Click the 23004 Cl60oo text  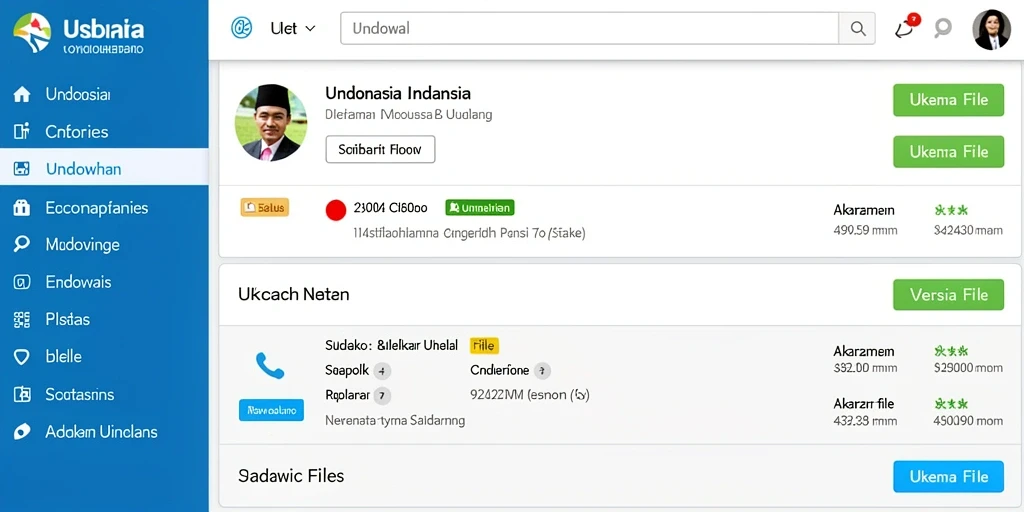(x=390, y=208)
